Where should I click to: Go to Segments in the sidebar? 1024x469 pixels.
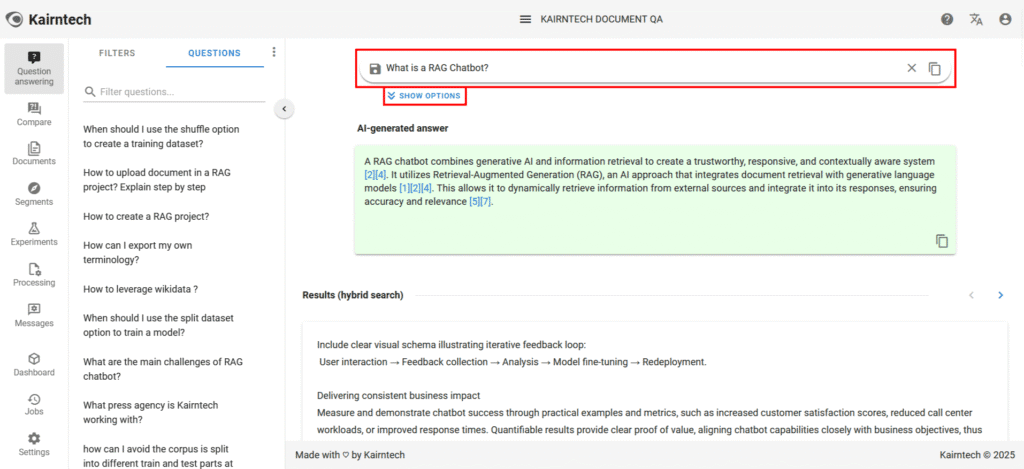click(34, 194)
